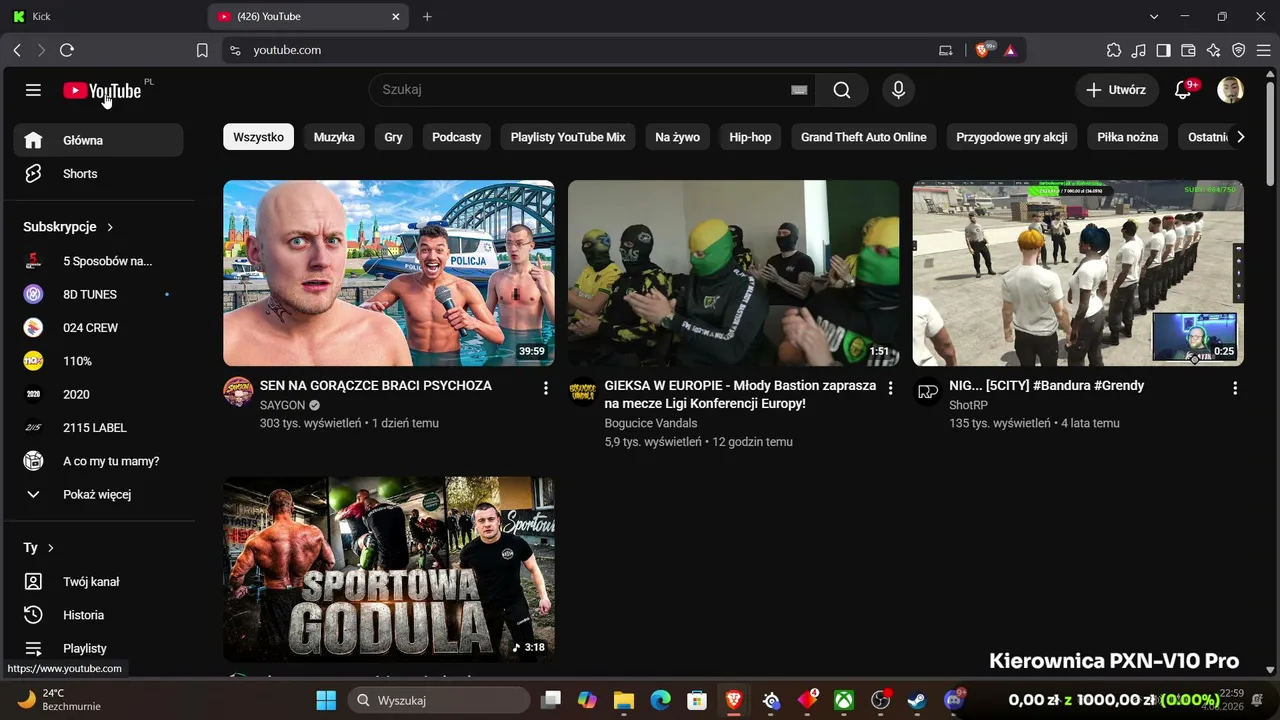Open the 024 CREW subscription
Viewport: 1280px width, 720px height.
(98, 328)
